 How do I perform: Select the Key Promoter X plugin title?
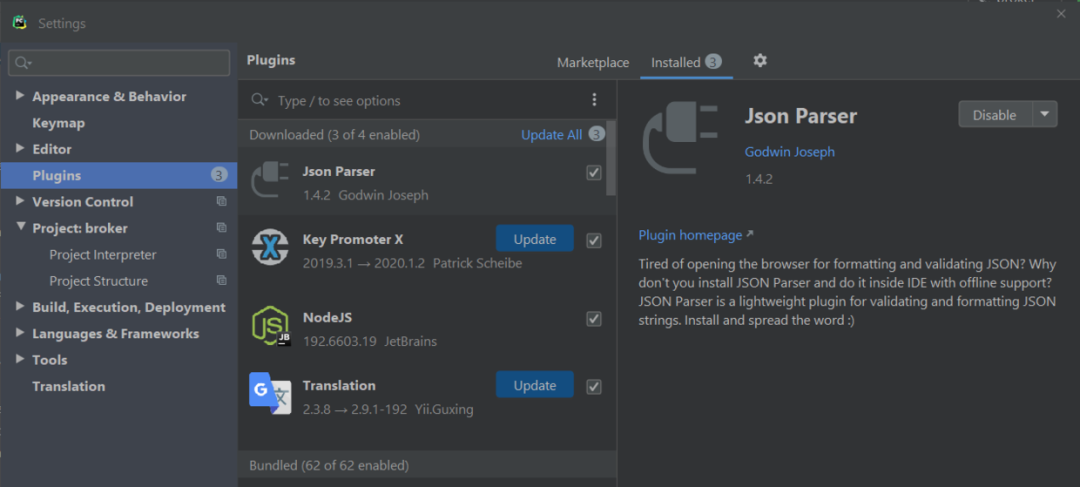point(353,239)
